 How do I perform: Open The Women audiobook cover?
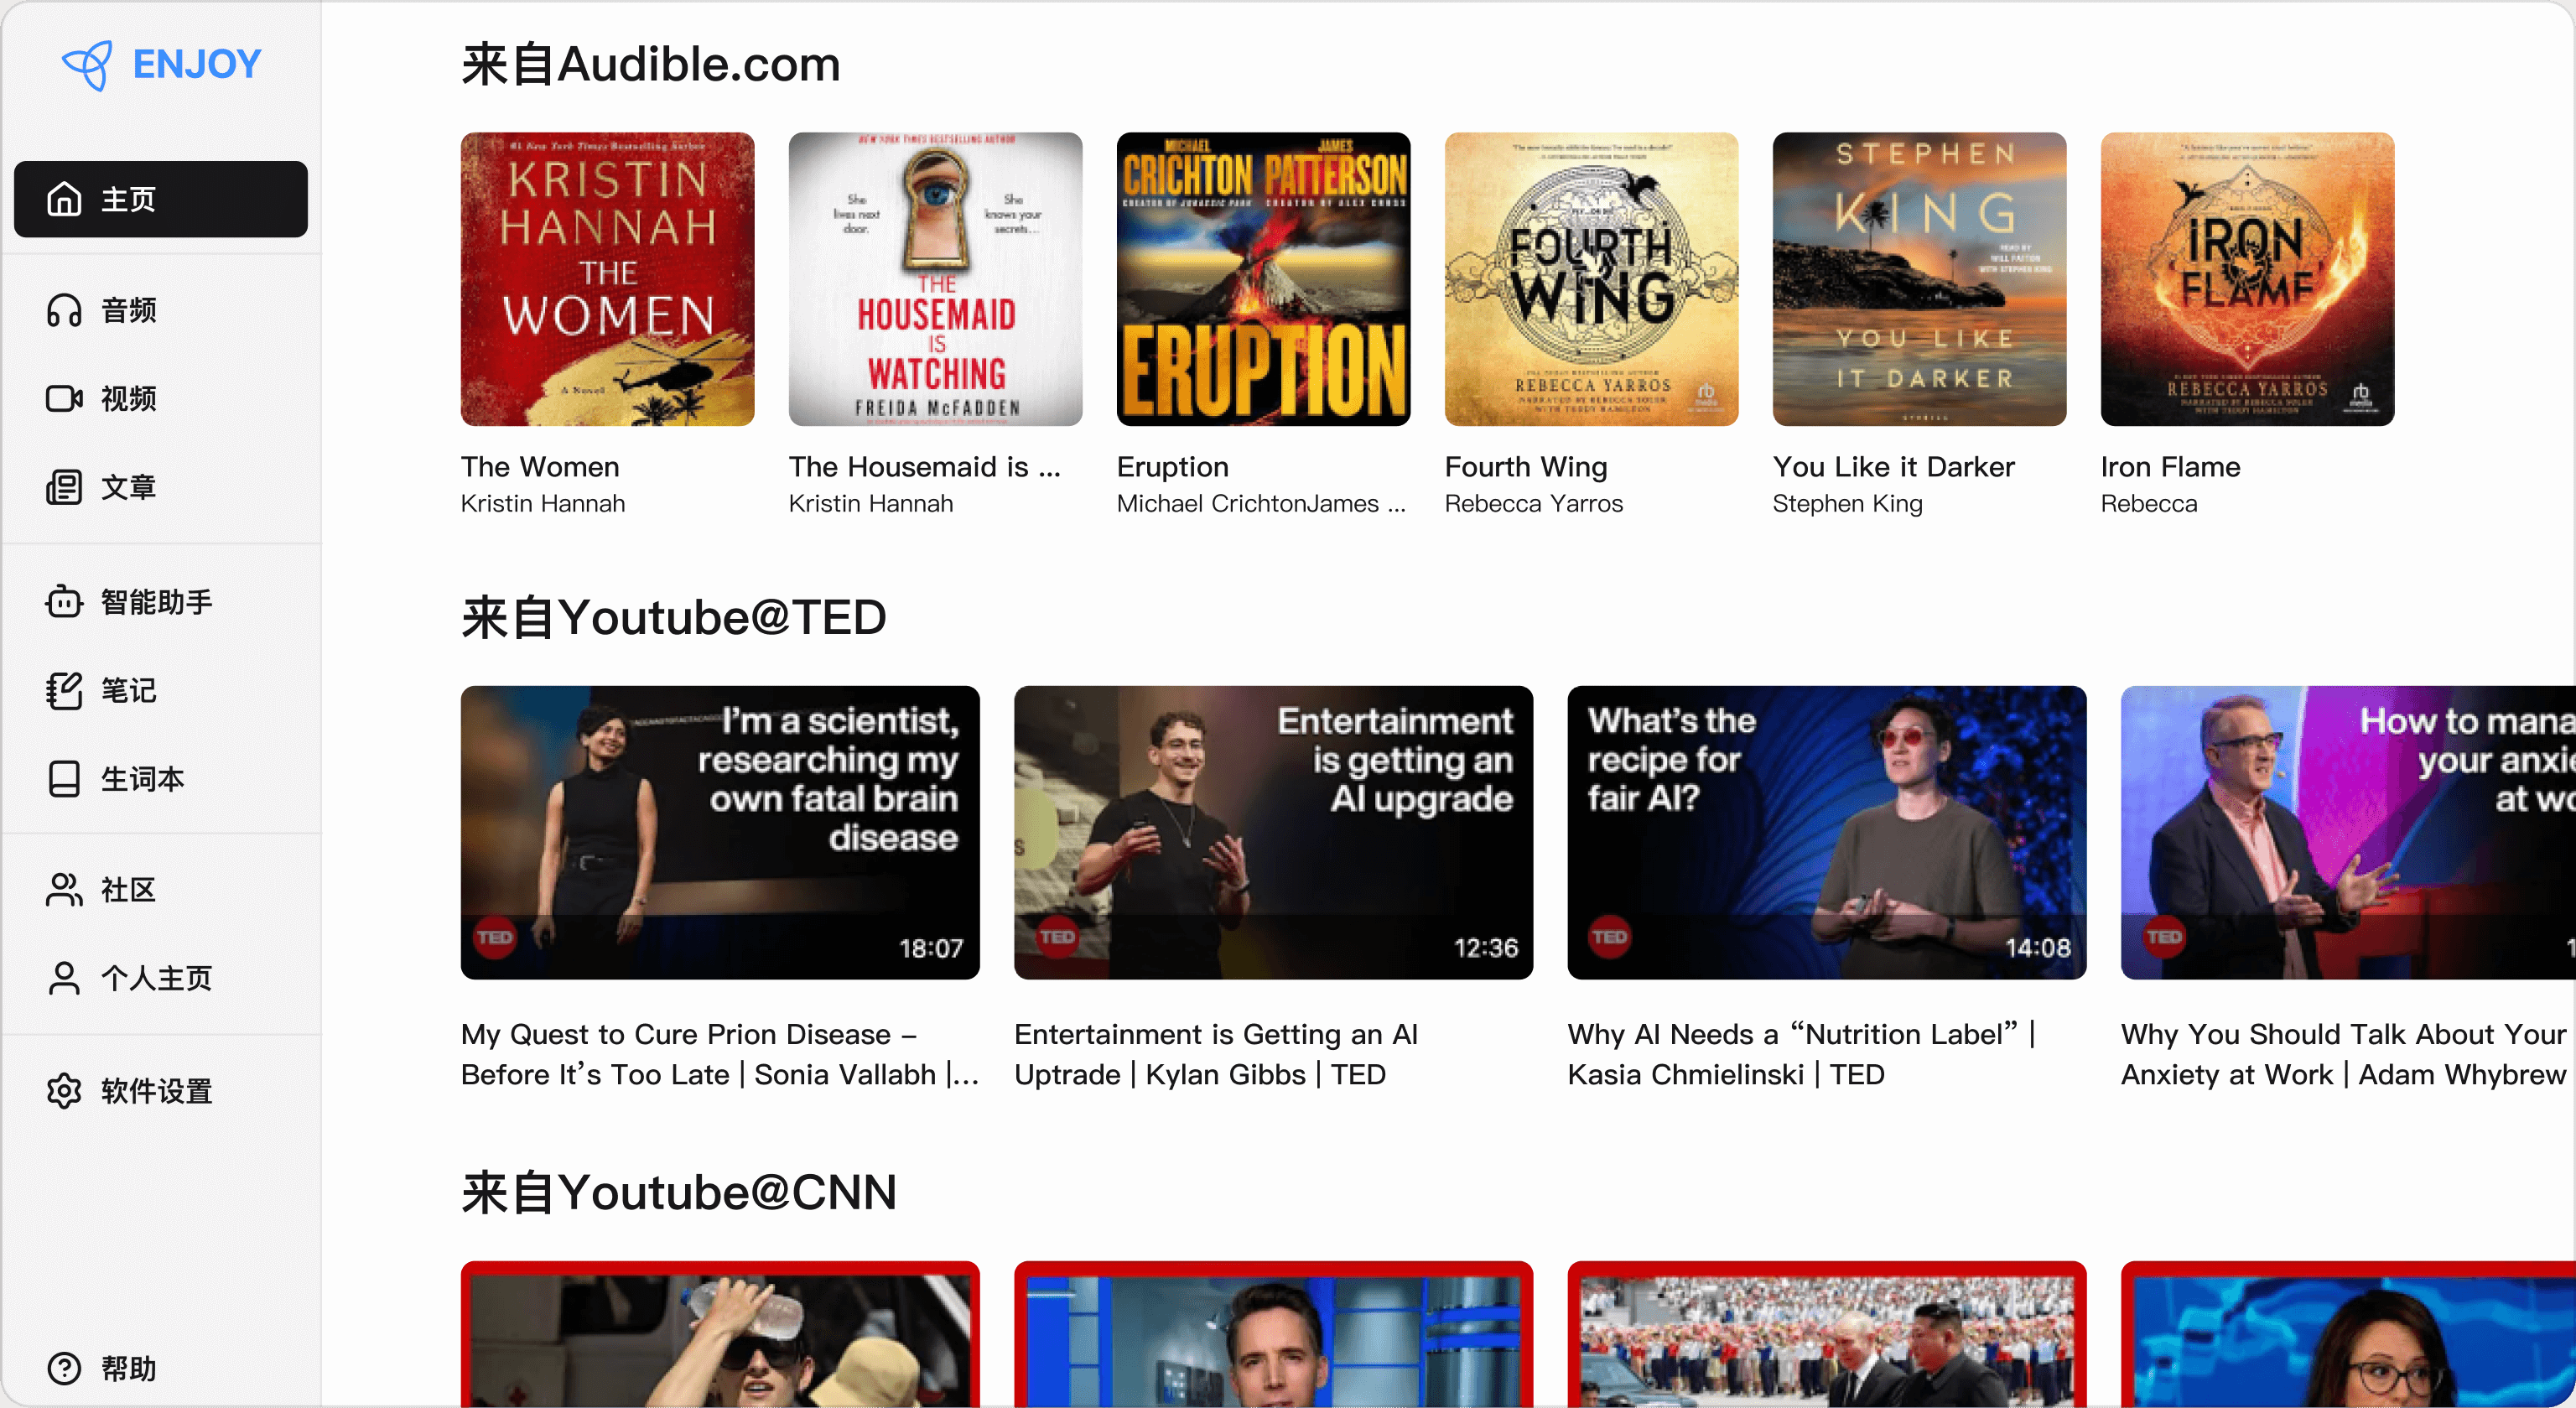click(607, 279)
